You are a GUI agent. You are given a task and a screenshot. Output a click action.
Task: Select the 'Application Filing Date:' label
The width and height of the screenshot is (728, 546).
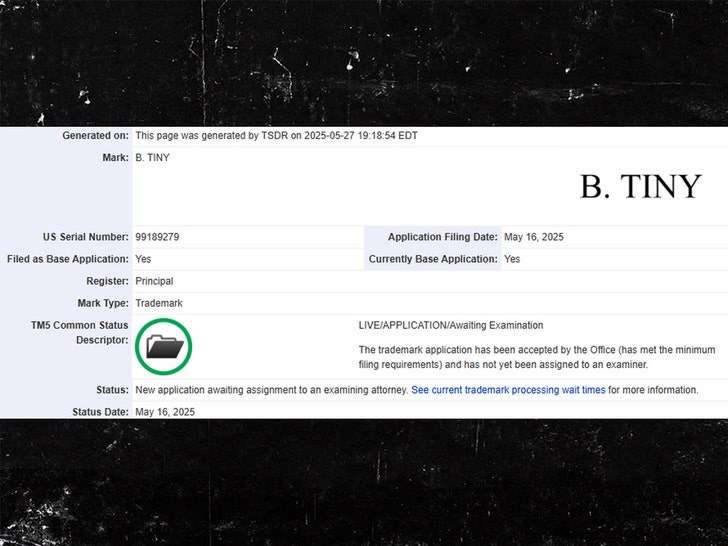point(443,237)
